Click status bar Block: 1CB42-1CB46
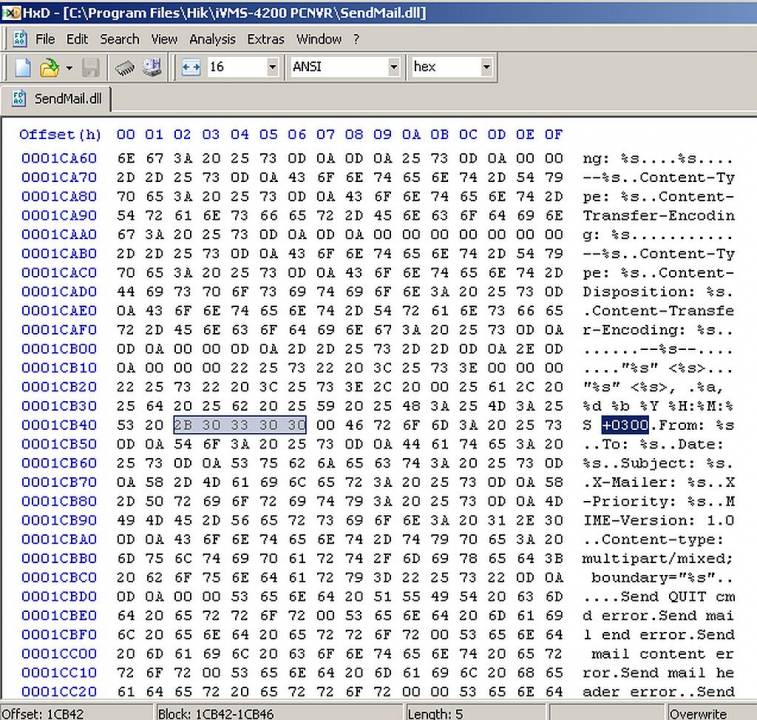The width and height of the screenshot is (757, 720). point(215,713)
